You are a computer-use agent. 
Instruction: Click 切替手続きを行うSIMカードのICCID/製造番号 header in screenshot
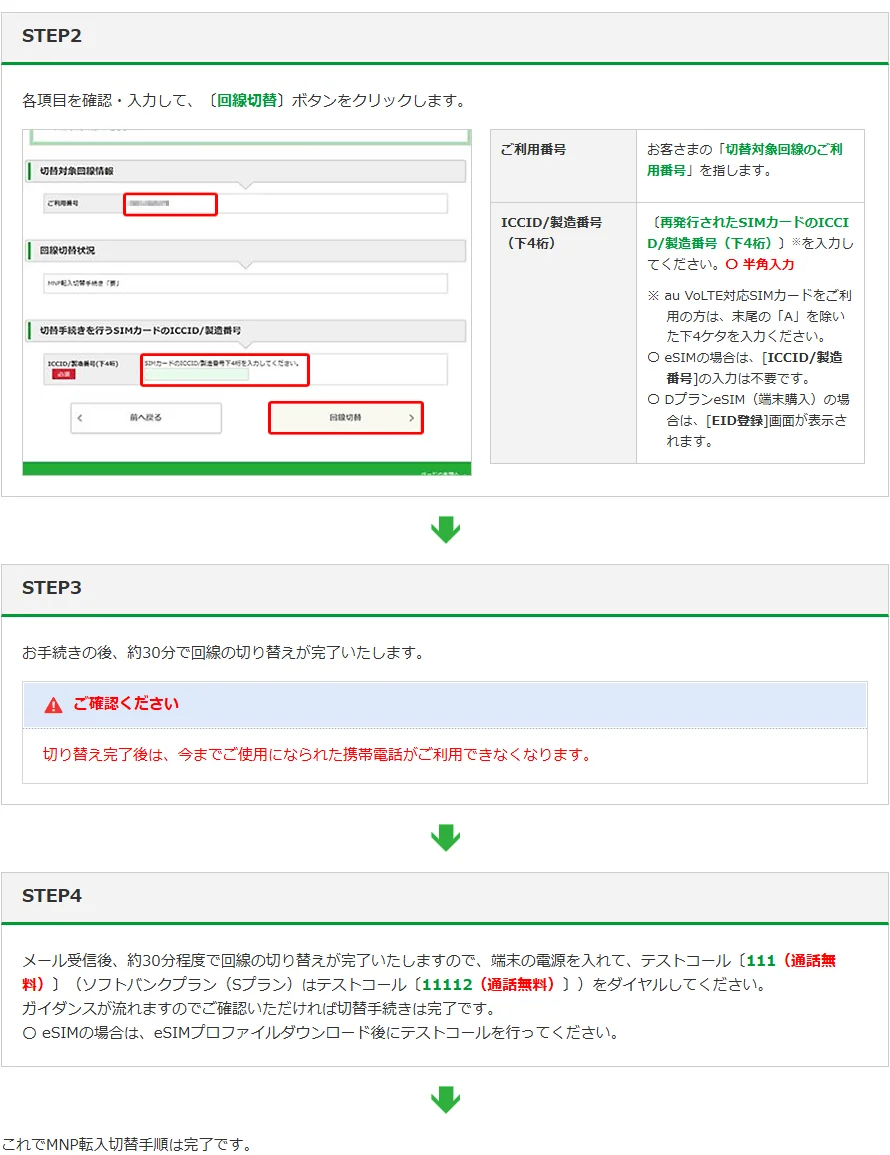click(246, 330)
